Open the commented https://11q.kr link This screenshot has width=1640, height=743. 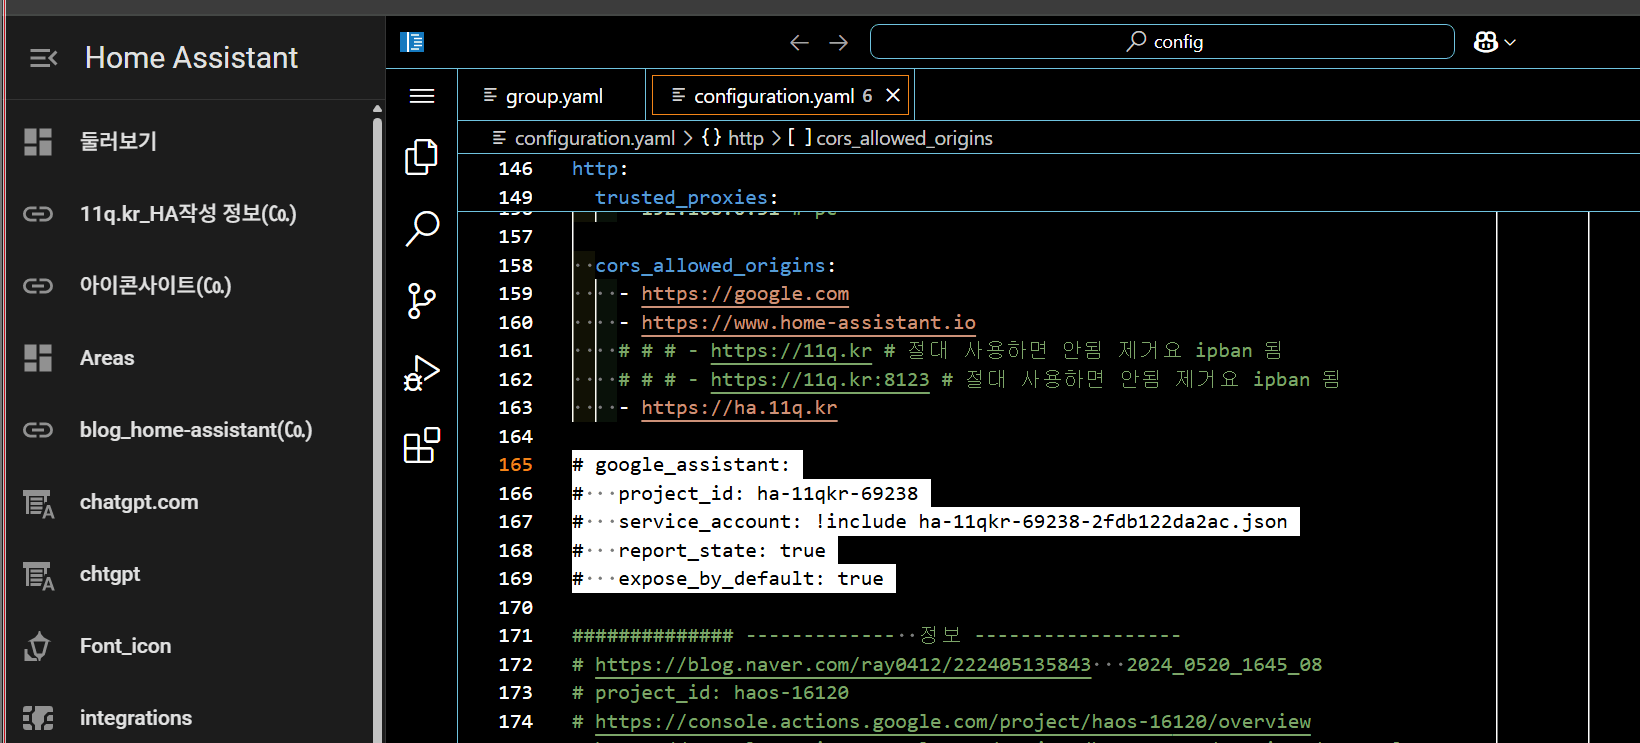[x=791, y=351]
